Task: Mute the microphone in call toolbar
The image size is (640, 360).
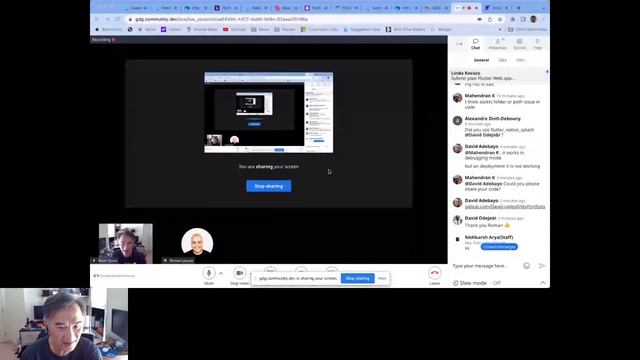Action: click(209, 273)
